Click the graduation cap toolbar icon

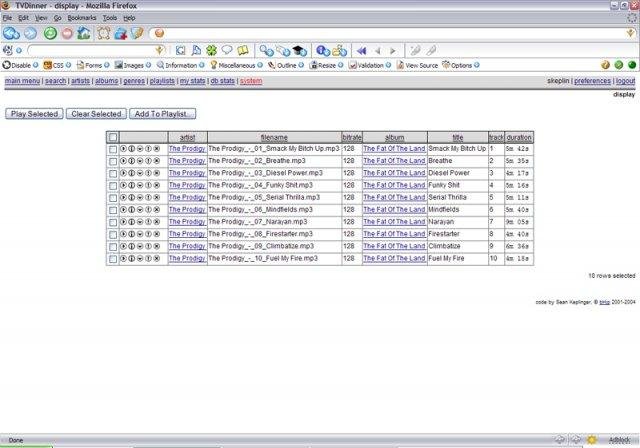tap(300, 51)
